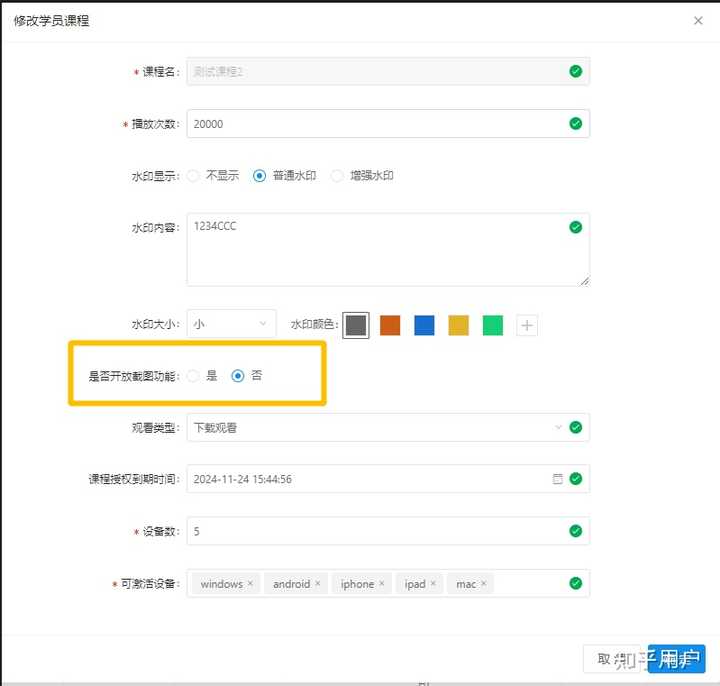
Task: Click the windows tag text
Action: point(221,584)
